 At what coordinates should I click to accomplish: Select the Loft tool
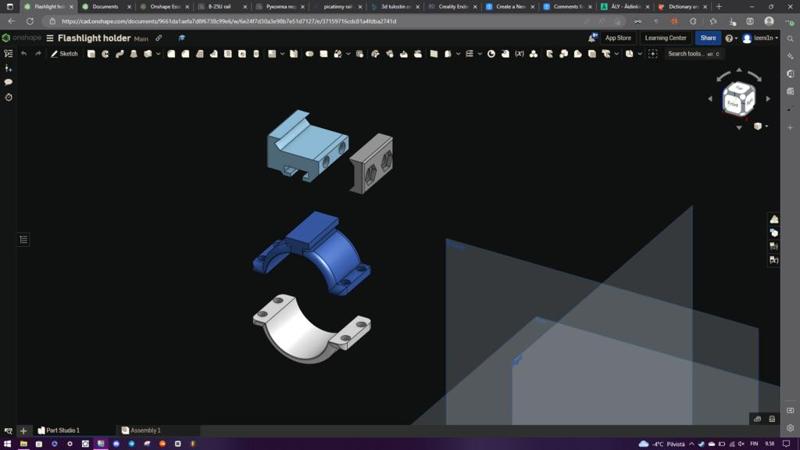pyautogui.click(x=134, y=54)
